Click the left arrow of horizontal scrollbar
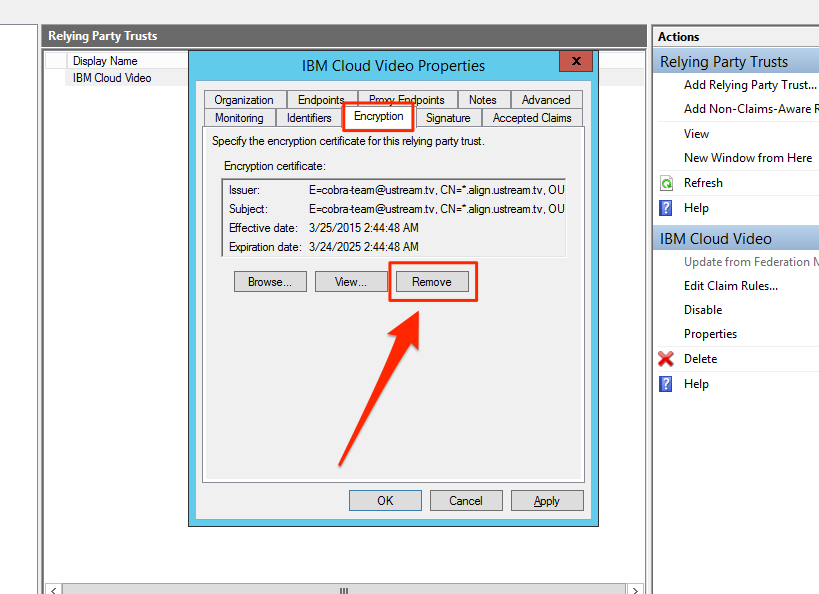The image size is (819, 594). 54,589
